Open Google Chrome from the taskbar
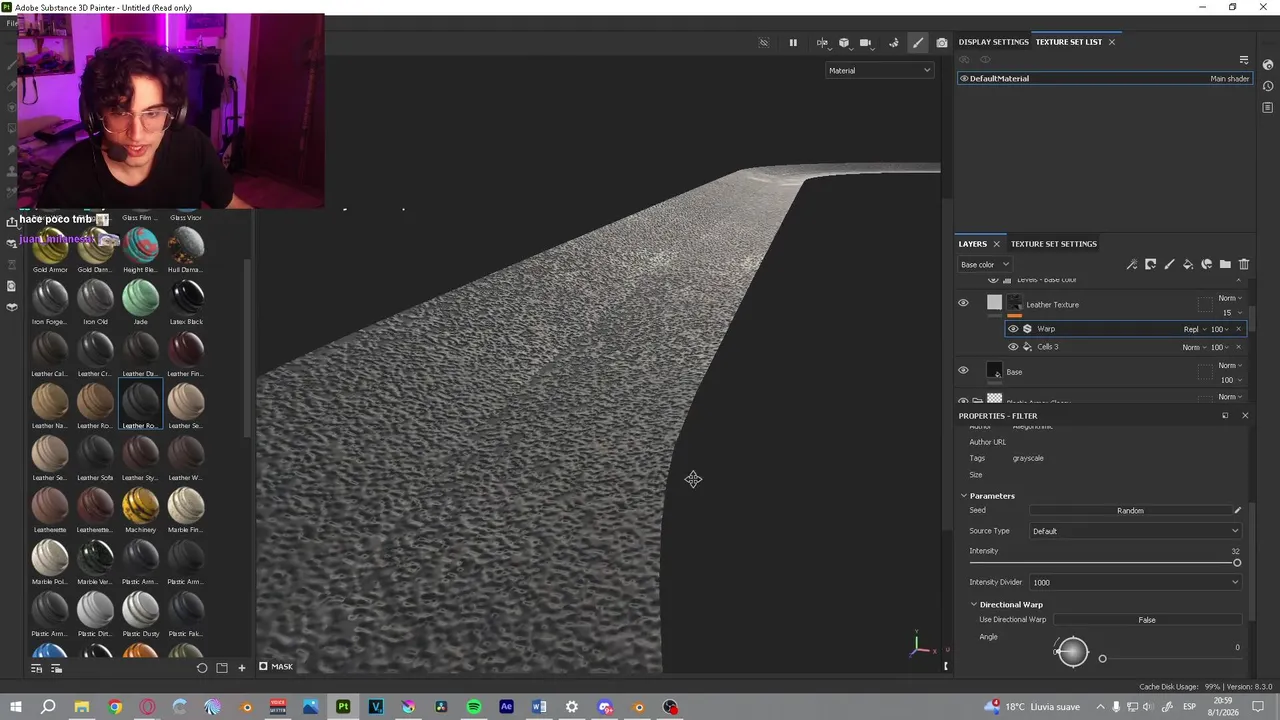This screenshot has width=1280, height=720. point(115,707)
